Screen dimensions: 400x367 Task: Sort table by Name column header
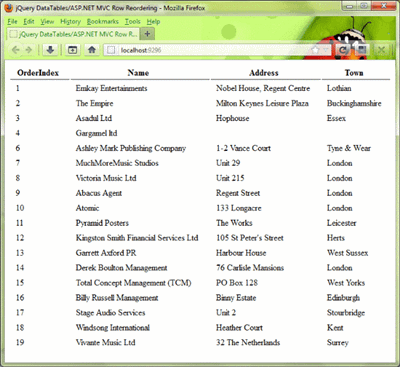(138, 73)
